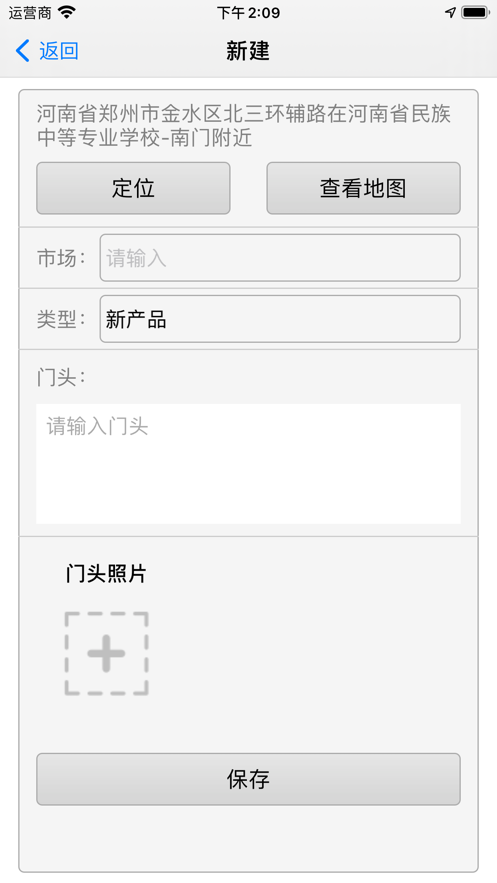
Task: Tap the time 下午 2:09 in status bar
Action: click(248, 12)
